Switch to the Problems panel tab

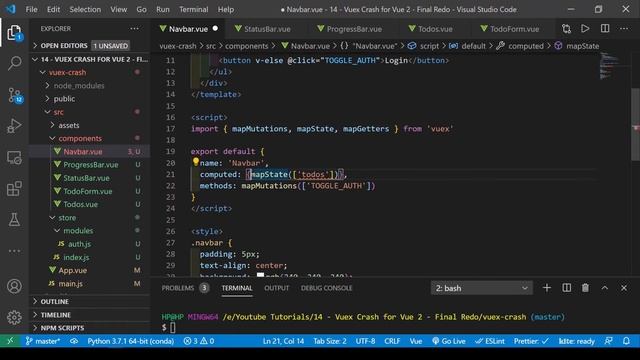pos(185,288)
